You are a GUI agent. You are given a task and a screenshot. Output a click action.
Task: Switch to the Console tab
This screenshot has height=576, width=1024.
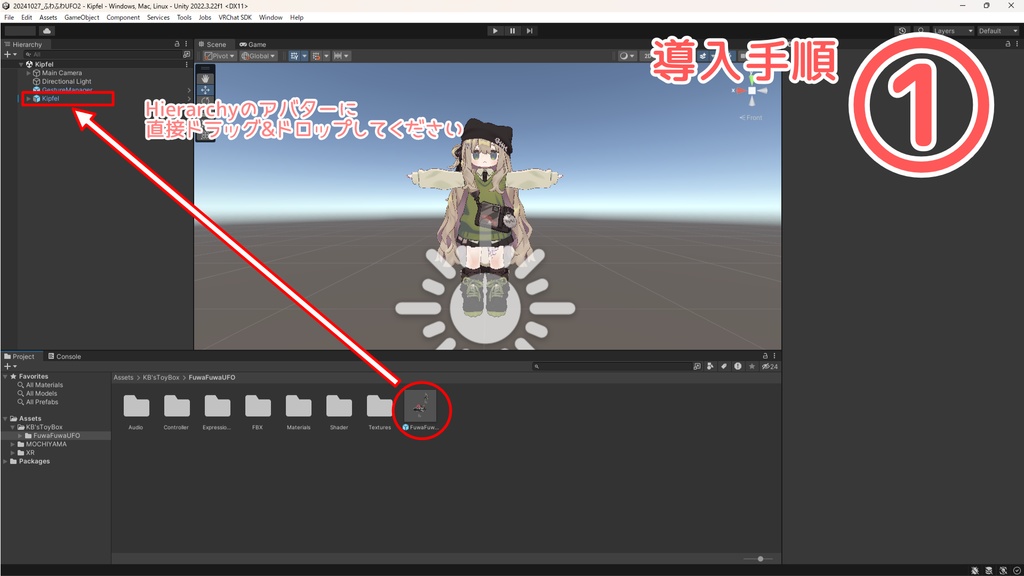tap(65, 355)
